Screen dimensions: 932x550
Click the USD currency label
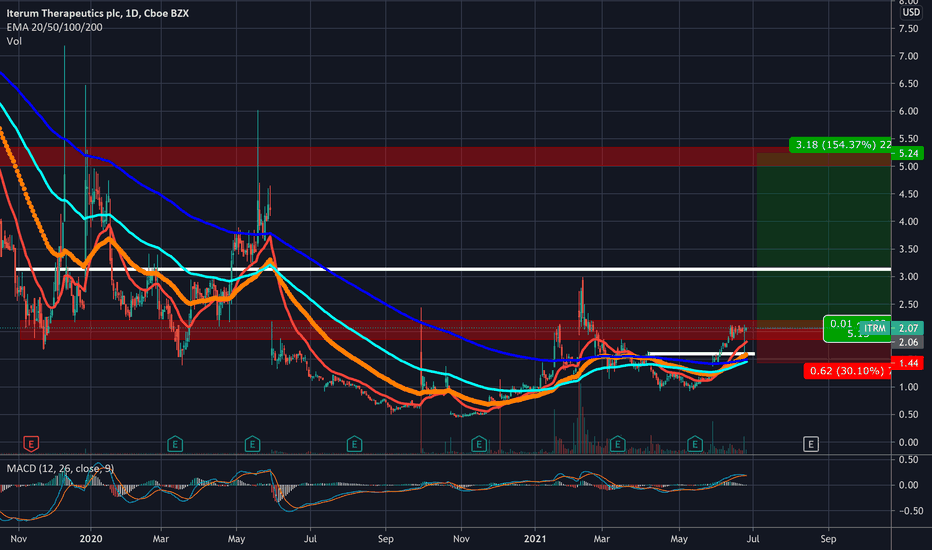click(x=911, y=12)
